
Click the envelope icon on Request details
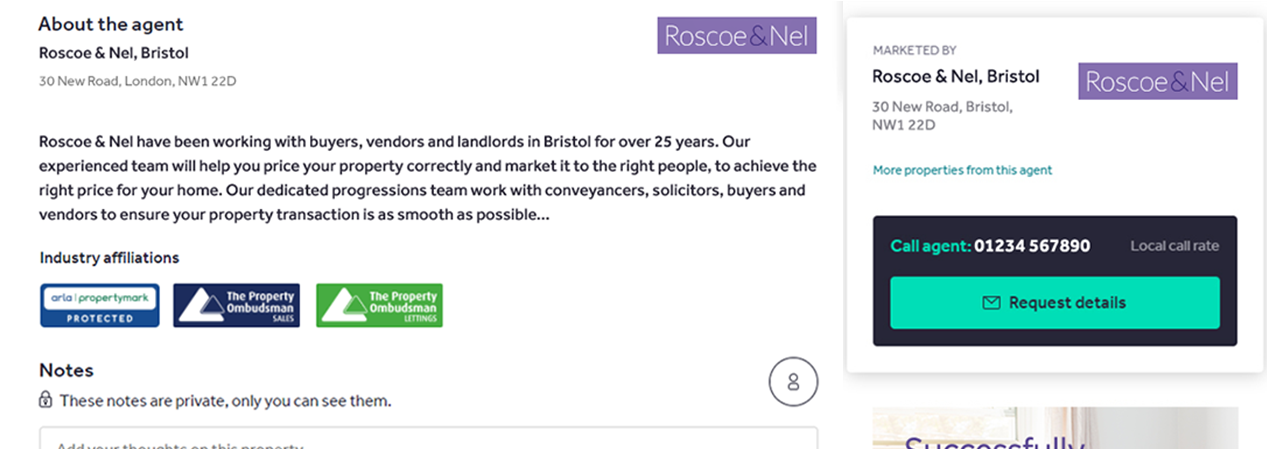click(x=992, y=303)
